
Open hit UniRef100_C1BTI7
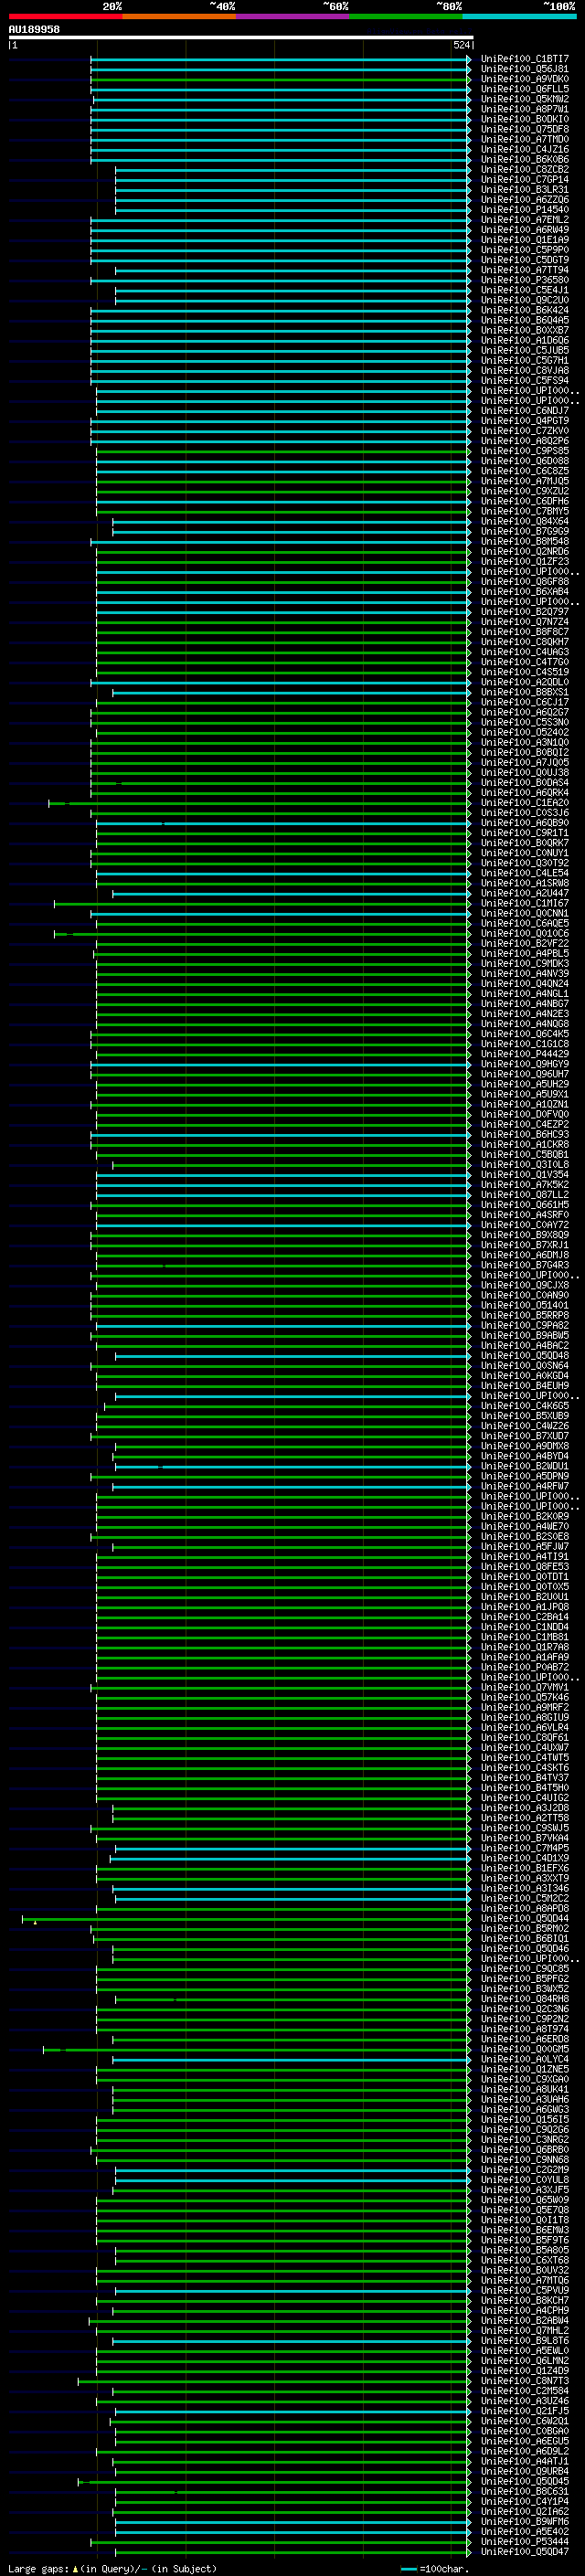525,59
